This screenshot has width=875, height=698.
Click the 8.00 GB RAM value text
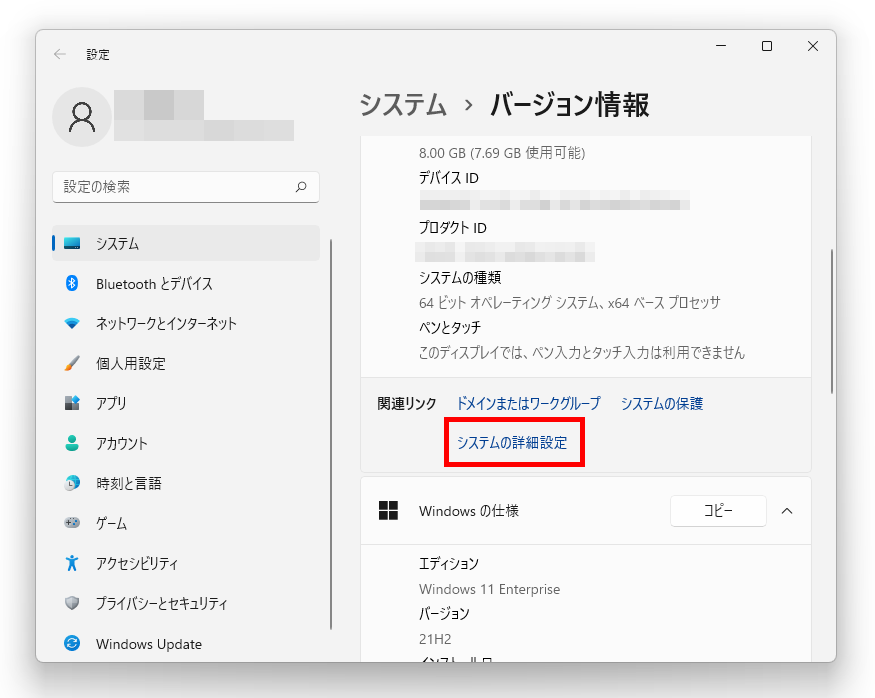[502, 153]
